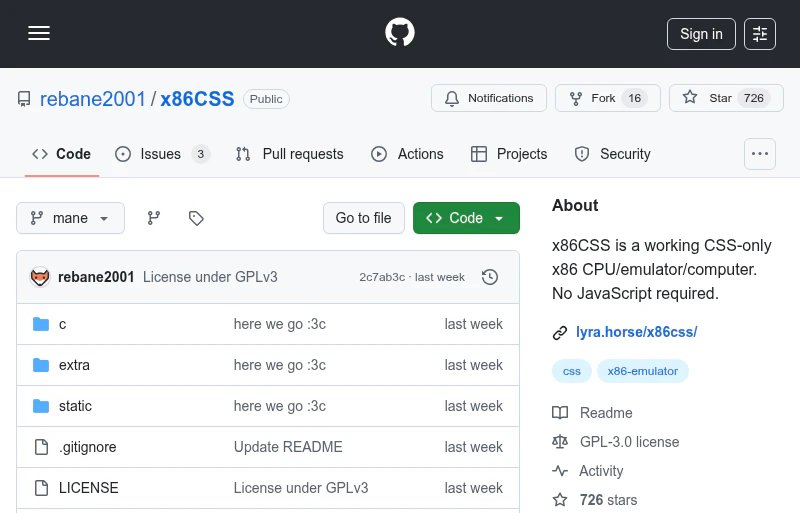Click Issues count badge 3
The width and height of the screenshot is (800, 513).
(201, 154)
